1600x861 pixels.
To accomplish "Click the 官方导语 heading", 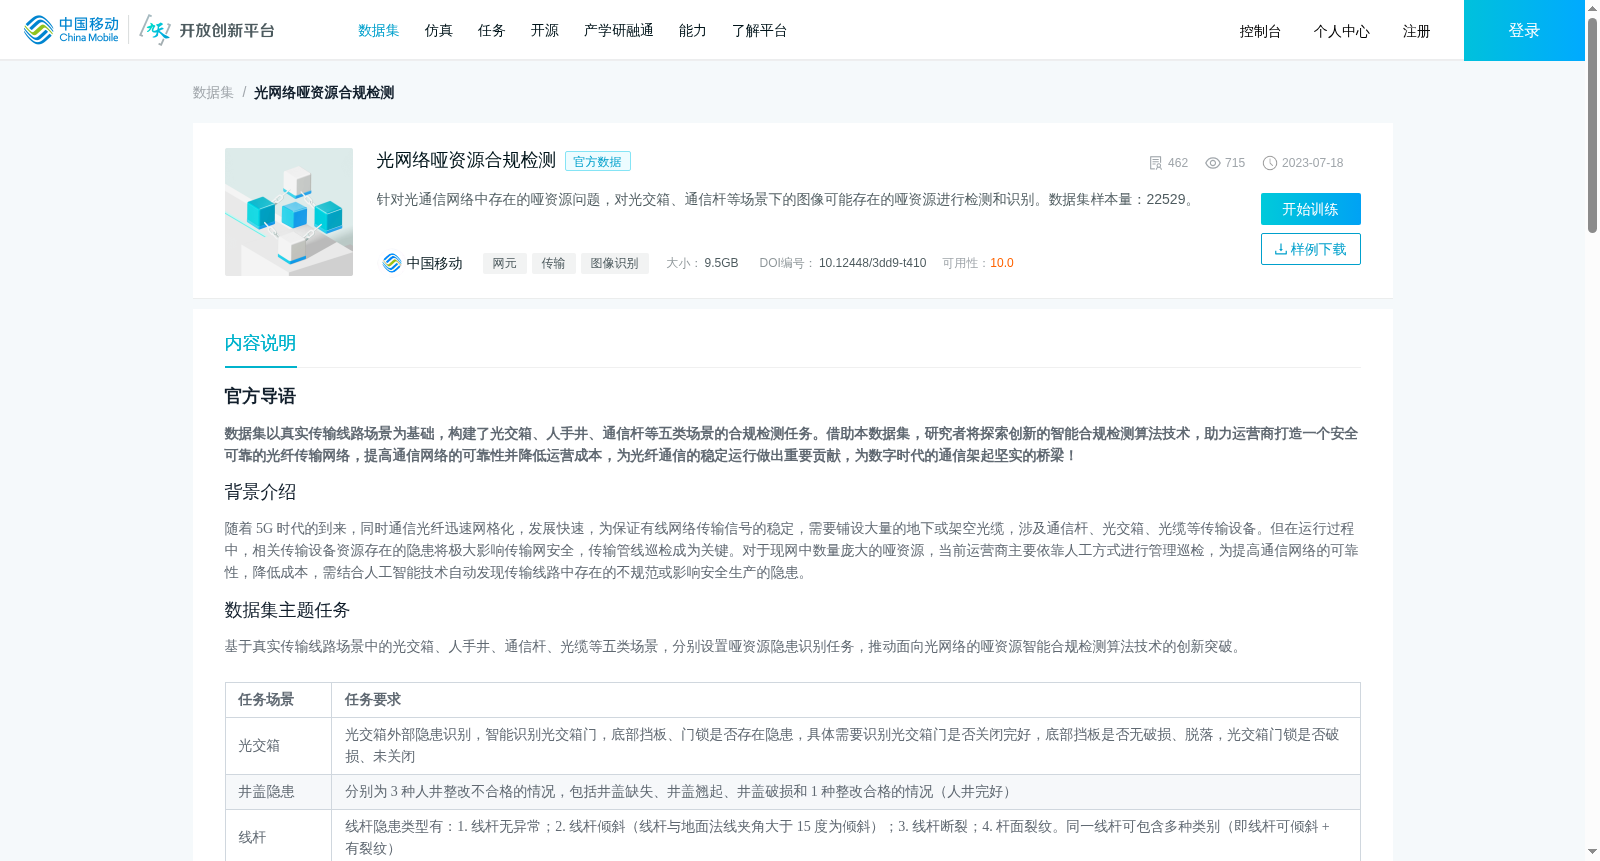I will 260,396.
